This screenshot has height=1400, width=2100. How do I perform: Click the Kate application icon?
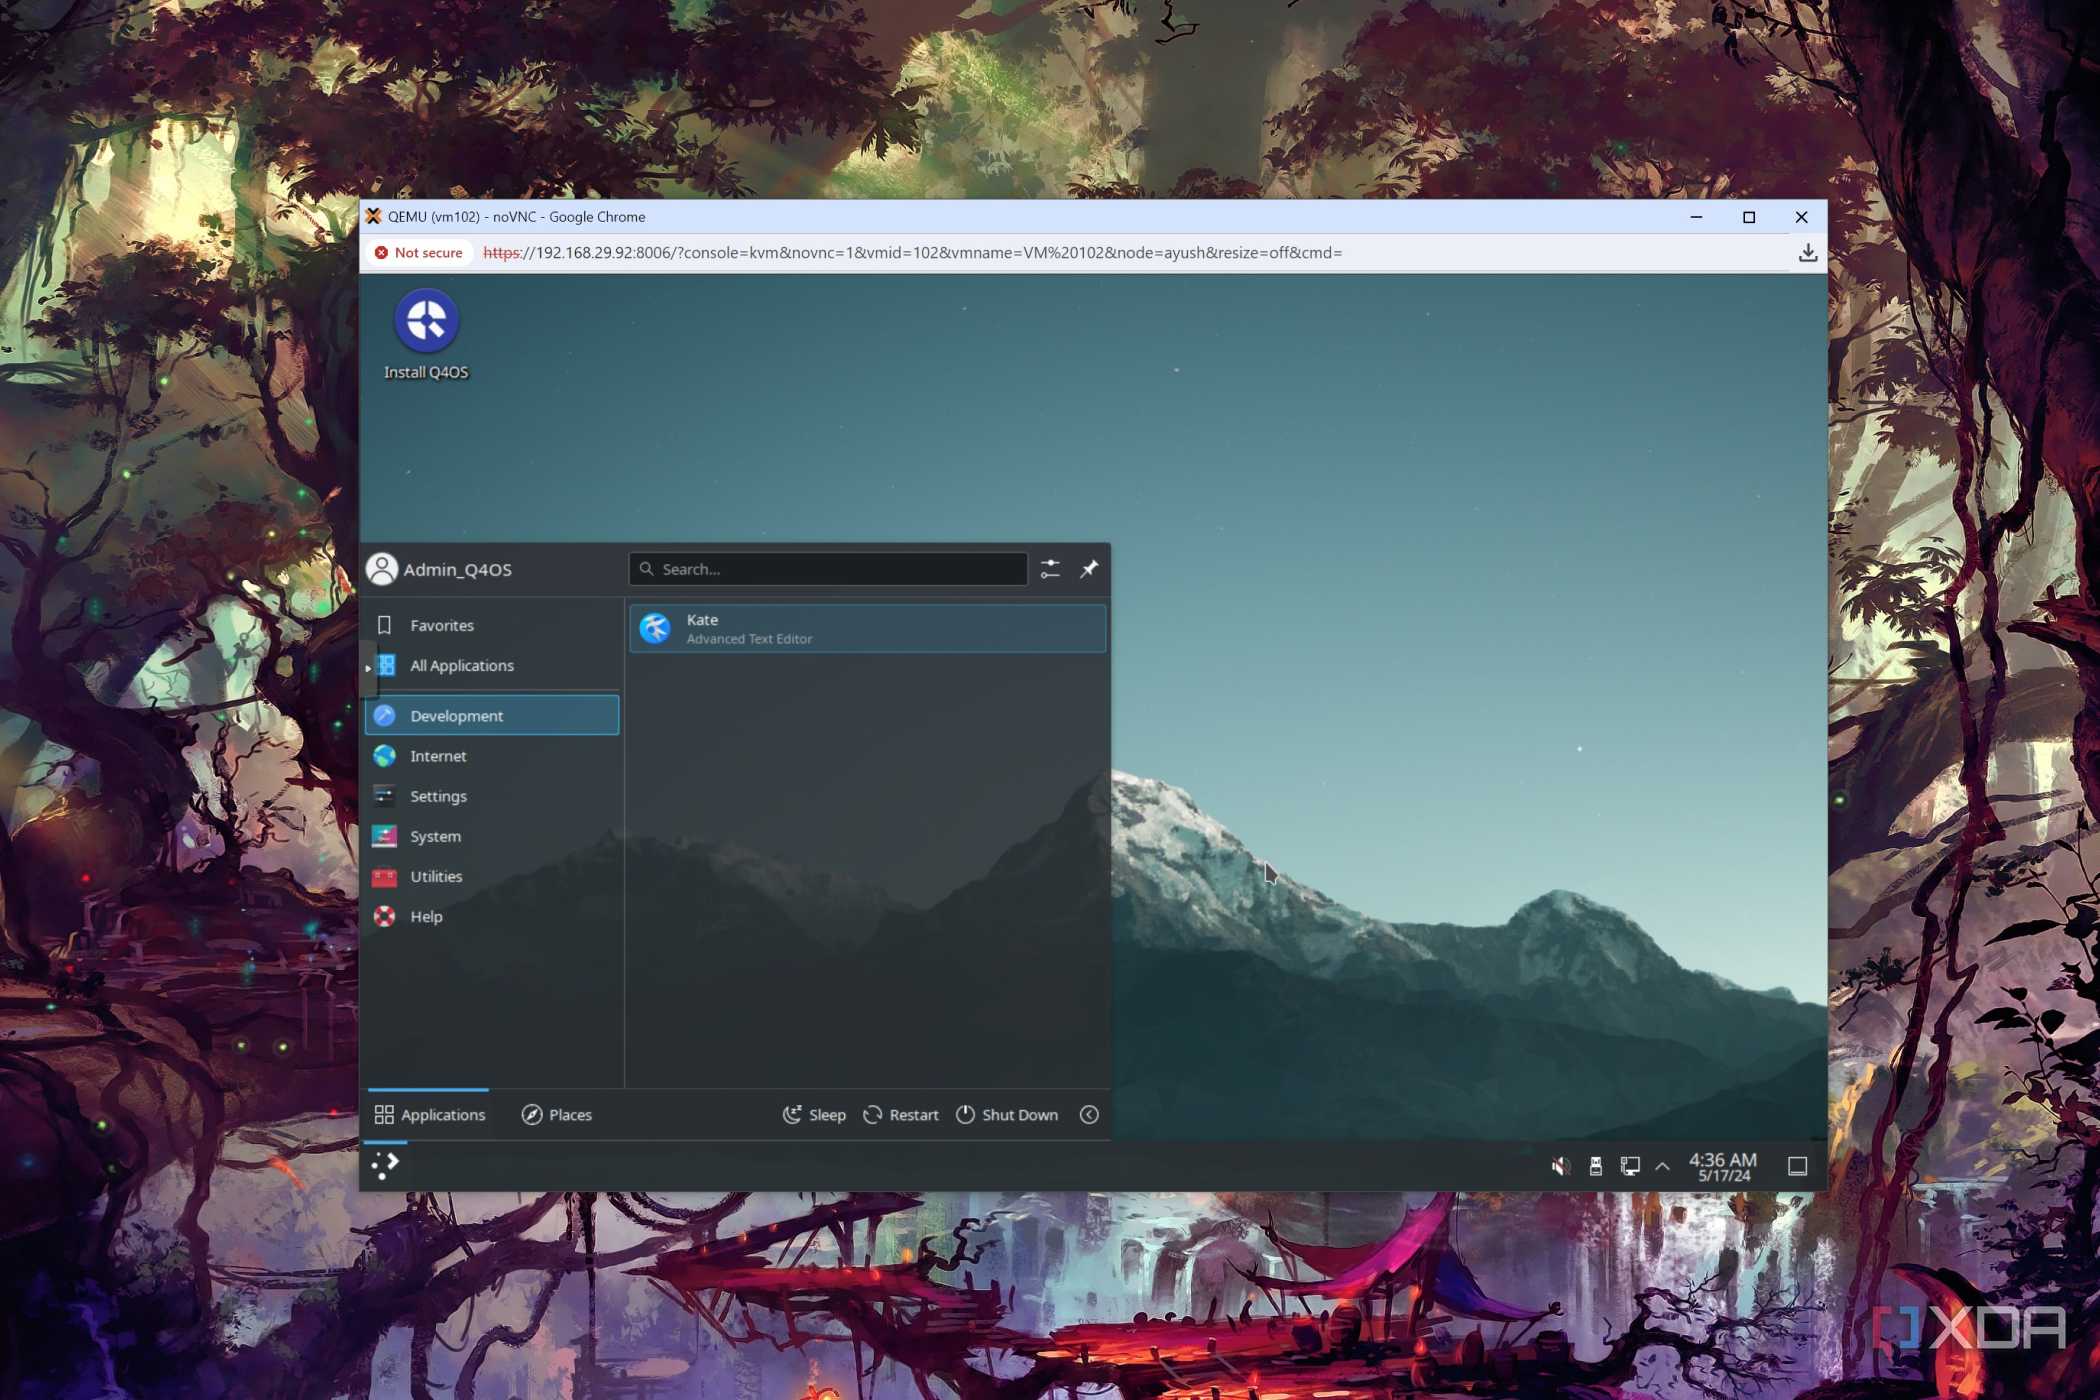pyautogui.click(x=655, y=629)
